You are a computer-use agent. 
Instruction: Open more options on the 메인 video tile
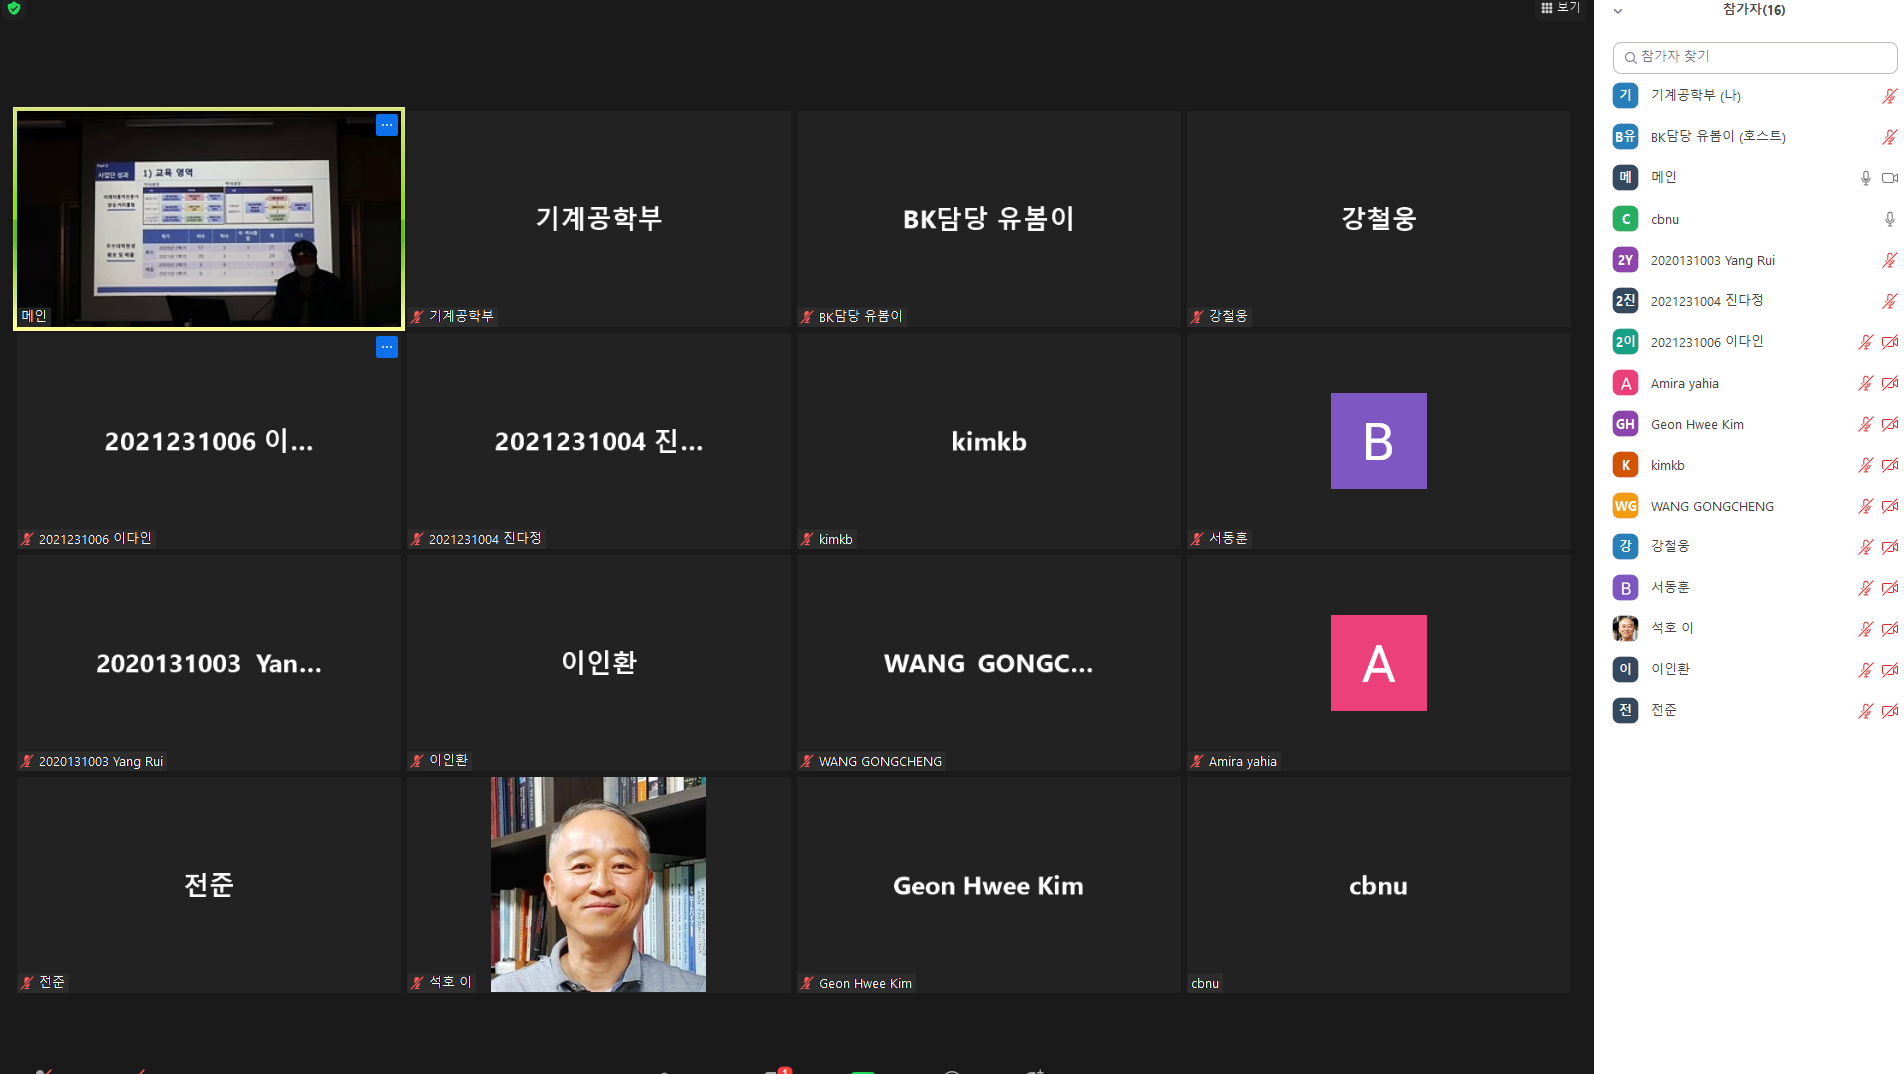pos(387,125)
